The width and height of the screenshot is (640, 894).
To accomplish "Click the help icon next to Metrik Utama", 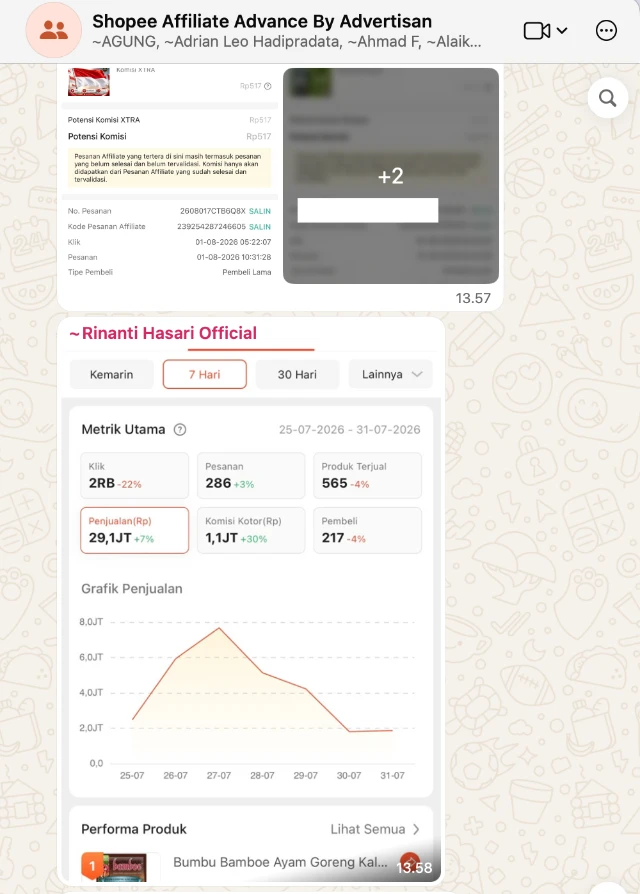I will click(180, 429).
